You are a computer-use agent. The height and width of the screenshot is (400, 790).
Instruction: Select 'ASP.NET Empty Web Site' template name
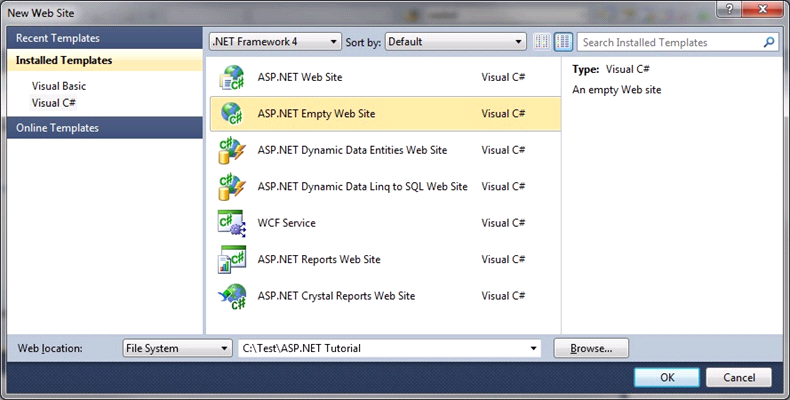point(316,114)
